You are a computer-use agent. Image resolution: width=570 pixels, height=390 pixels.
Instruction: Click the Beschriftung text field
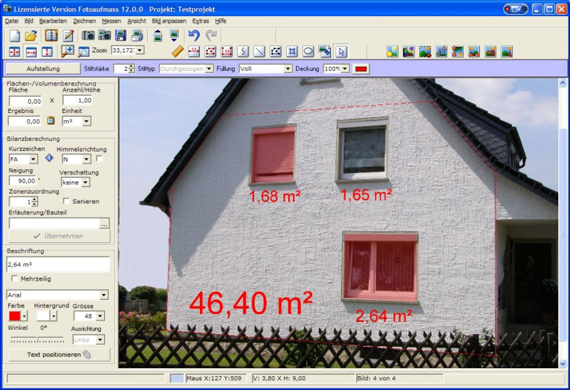[x=58, y=265]
